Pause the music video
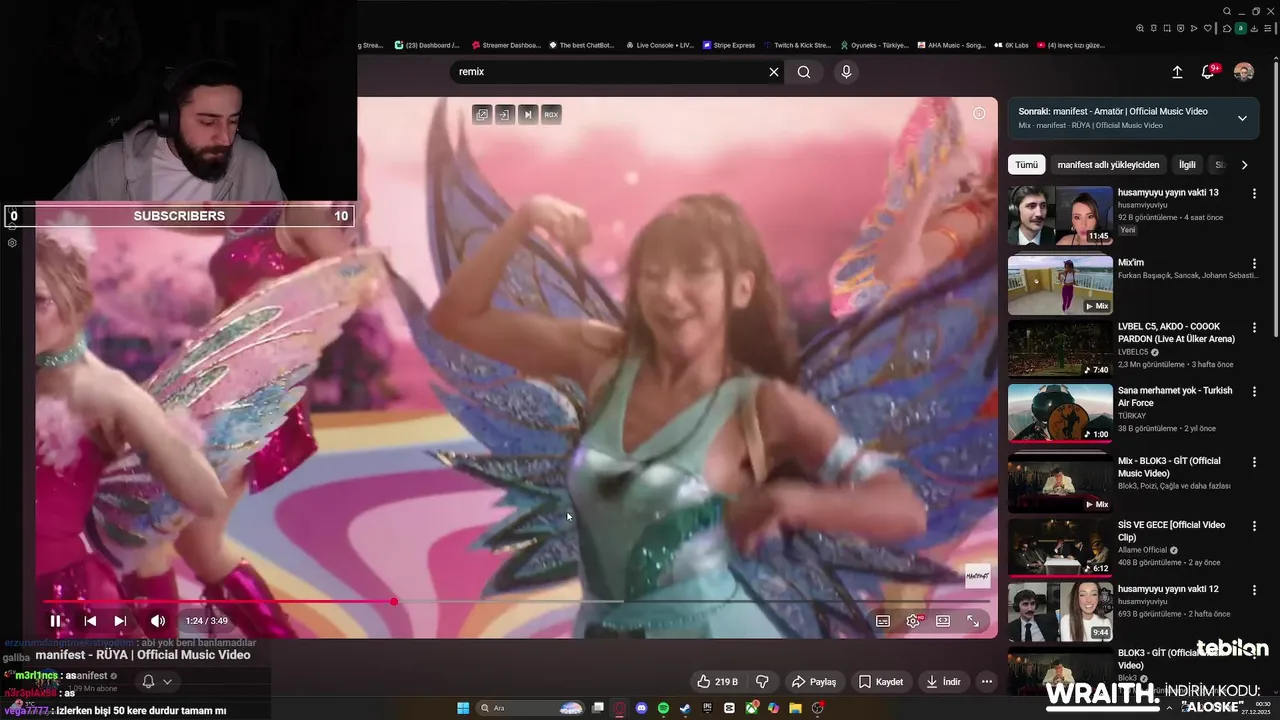 55,621
